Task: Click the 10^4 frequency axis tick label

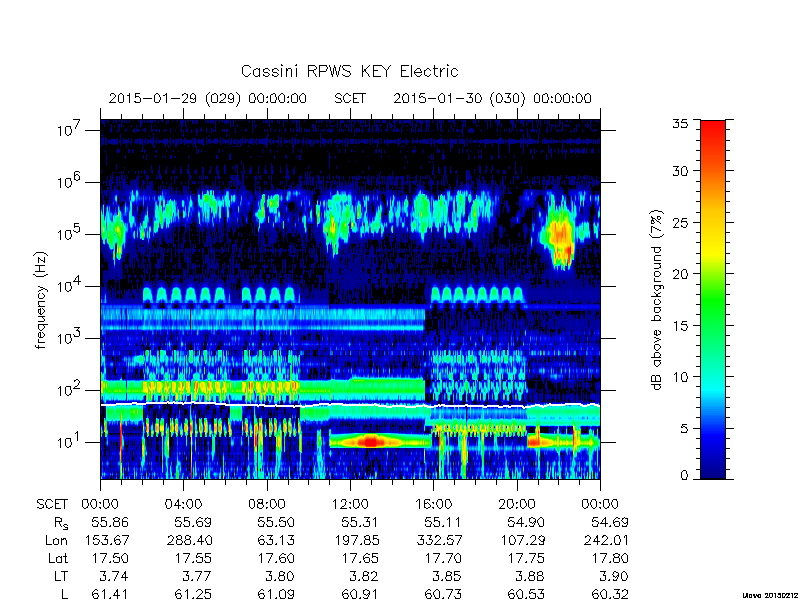Action: click(67, 285)
